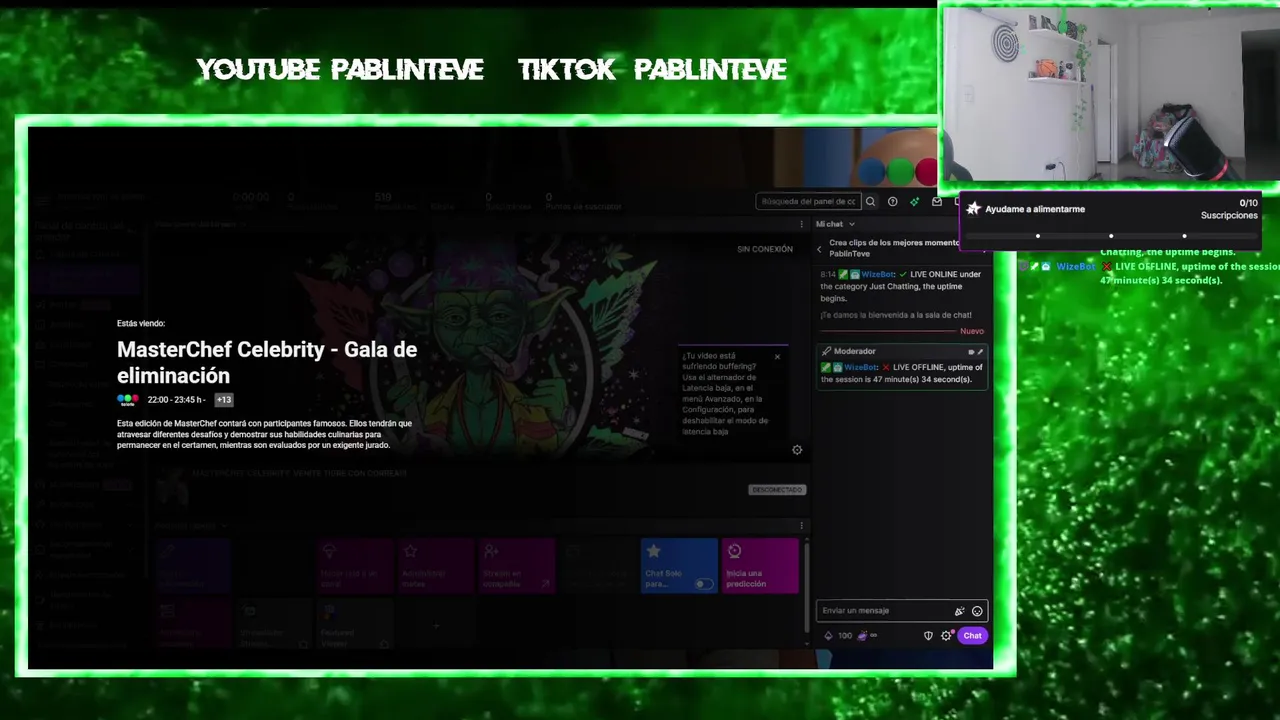Click the Suscripciones goal progress bar
The height and width of the screenshot is (720, 1280).
tap(1110, 236)
